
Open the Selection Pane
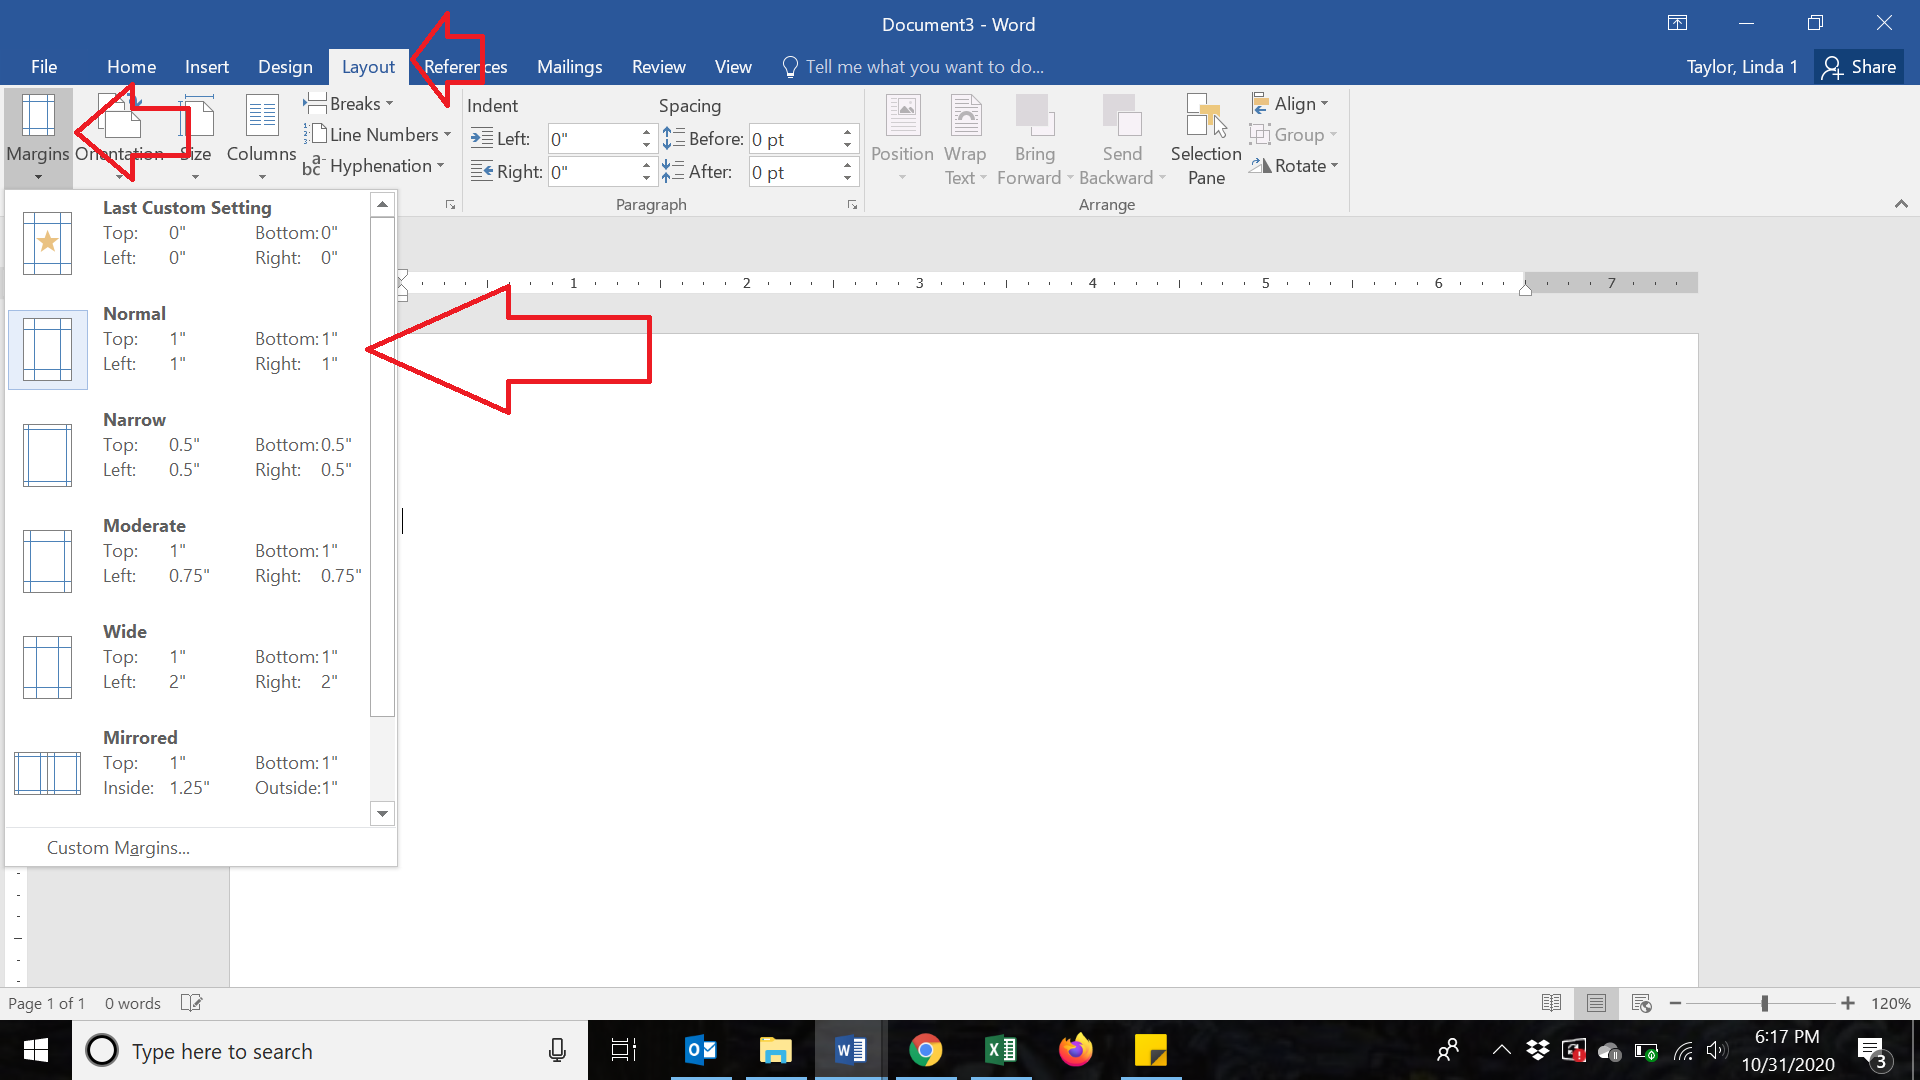pyautogui.click(x=1205, y=138)
